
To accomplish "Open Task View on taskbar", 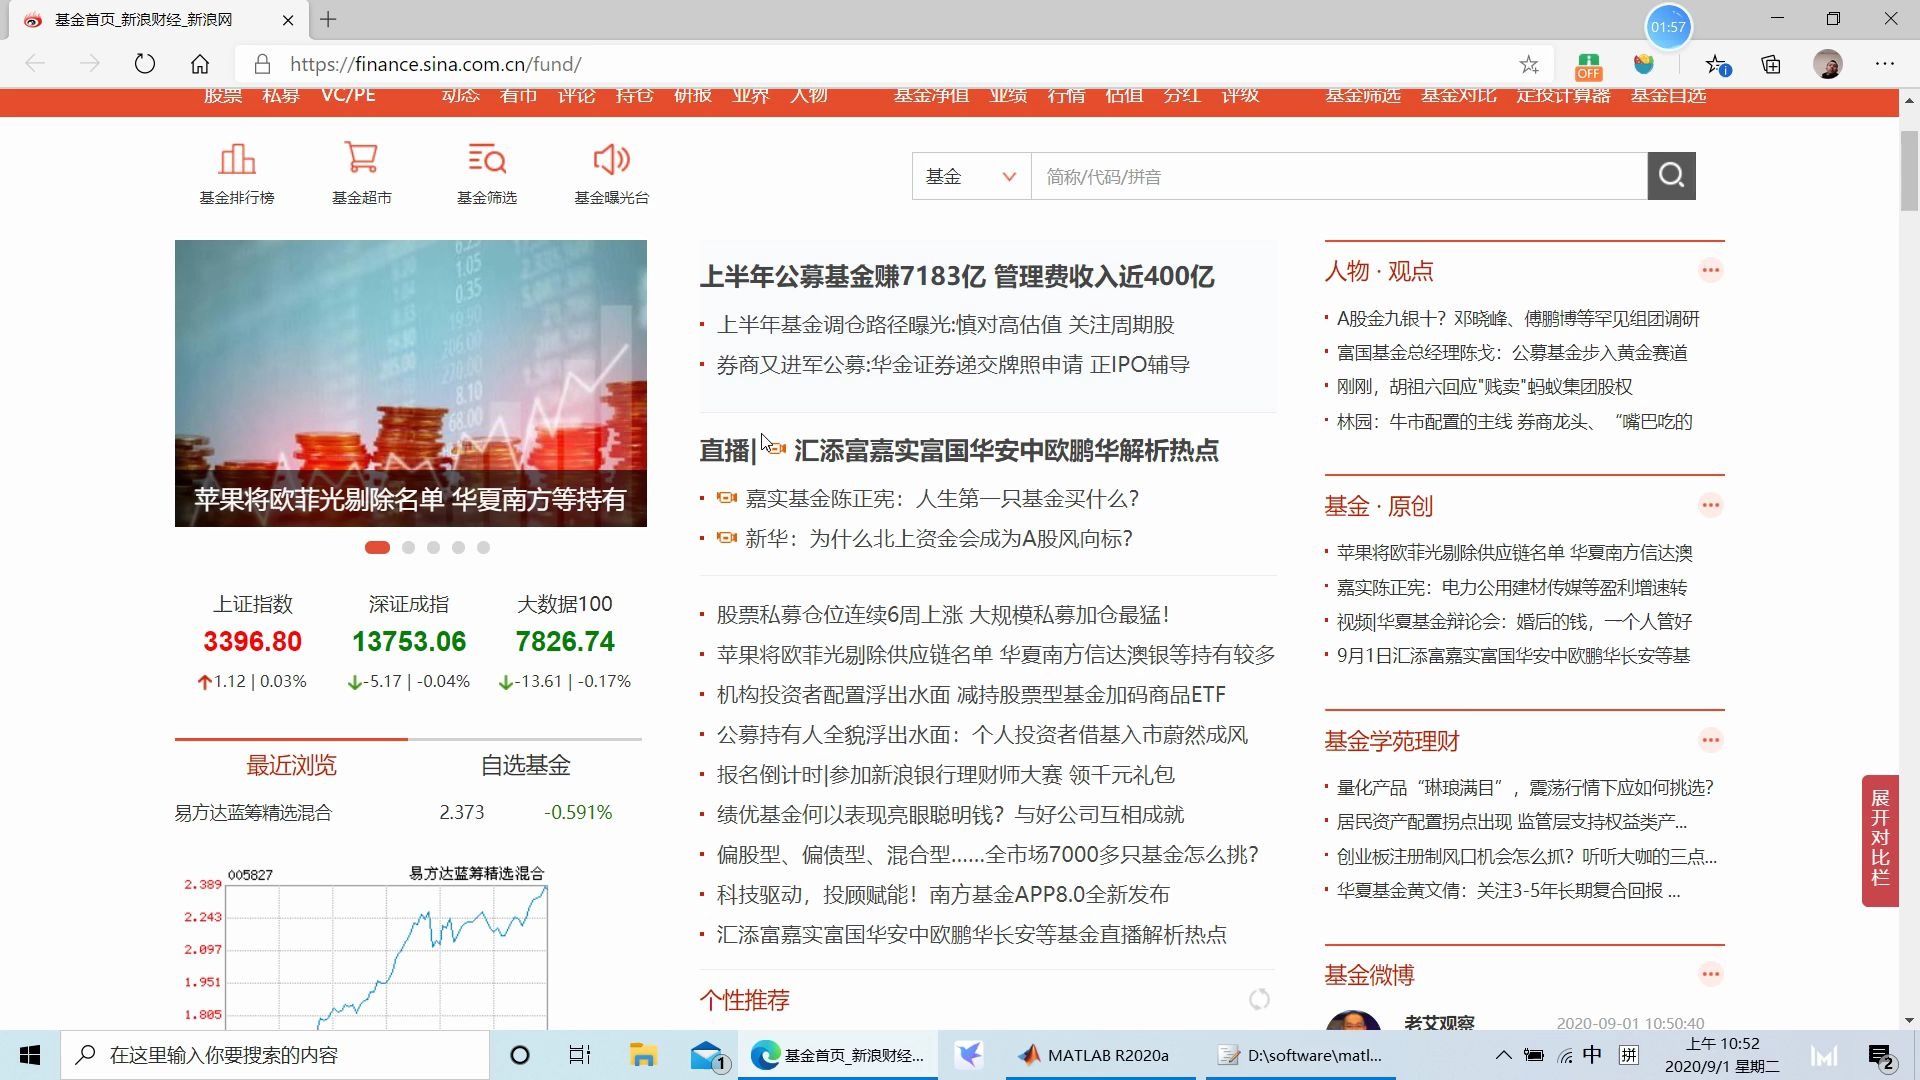I will point(579,1055).
